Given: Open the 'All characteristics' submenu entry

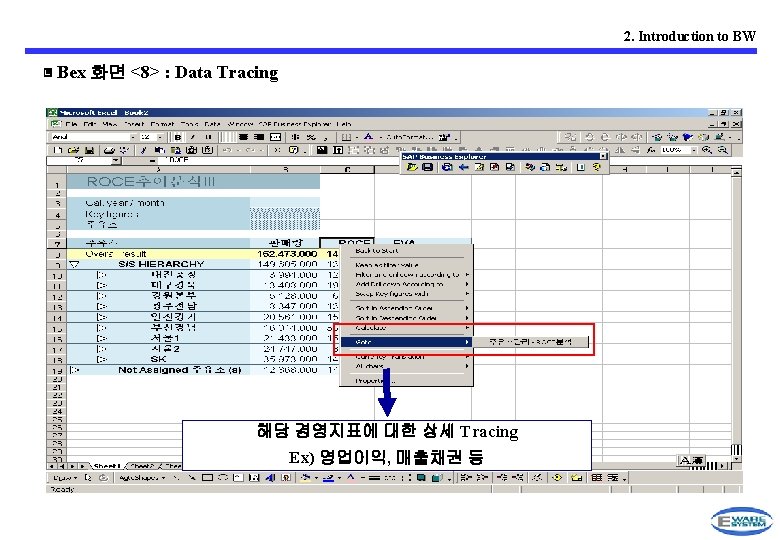Looking at the screenshot, I should point(406,366).
